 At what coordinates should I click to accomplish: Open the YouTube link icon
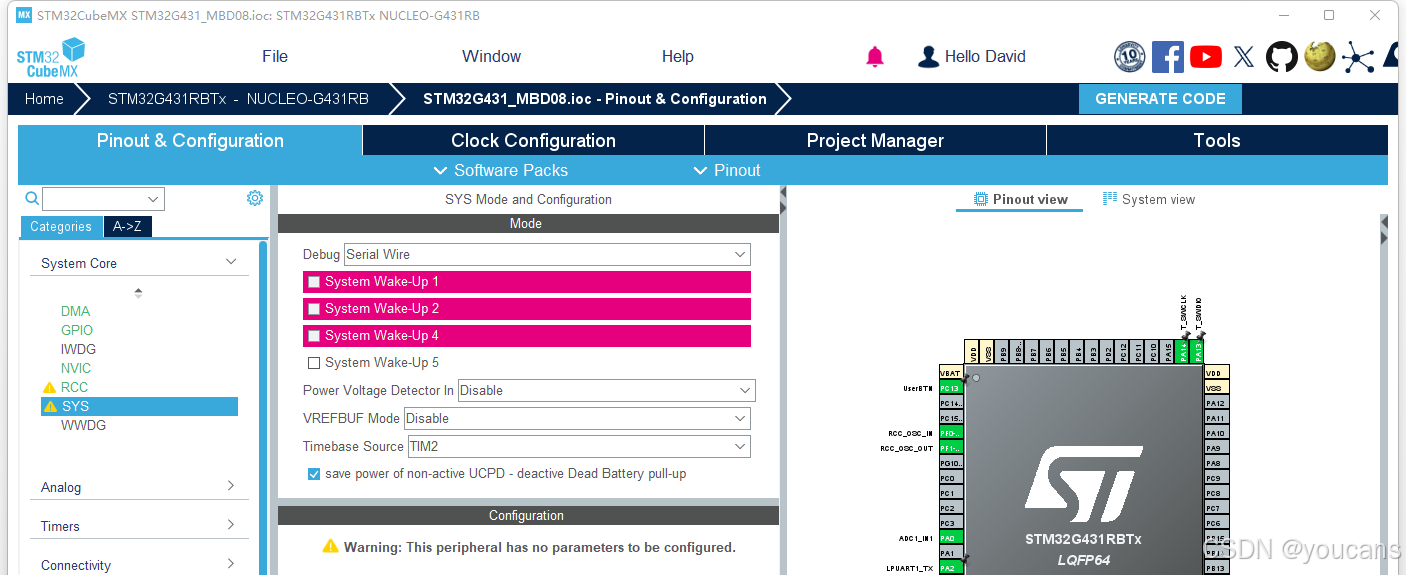click(x=1206, y=57)
